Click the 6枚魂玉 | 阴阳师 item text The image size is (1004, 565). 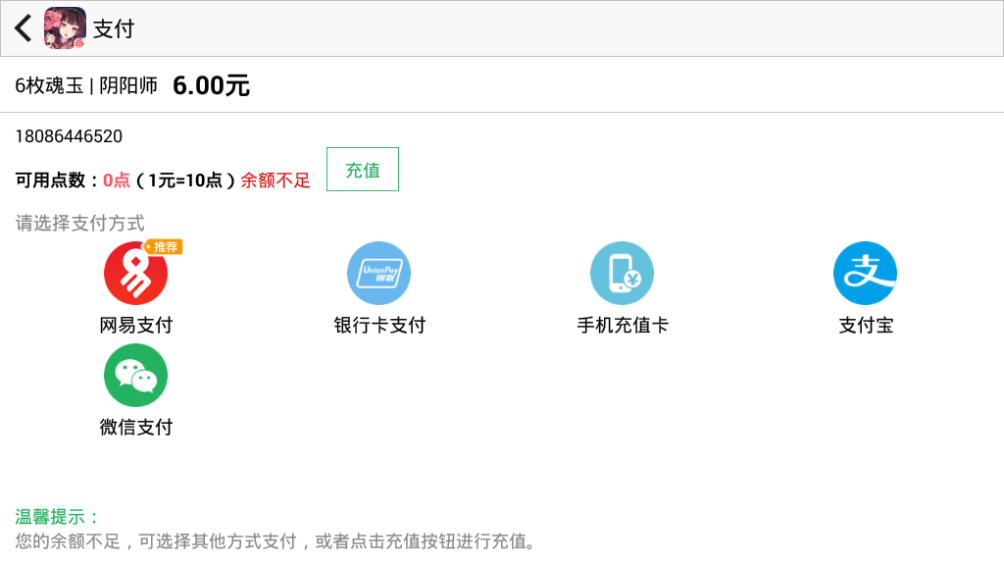click(x=86, y=86)
